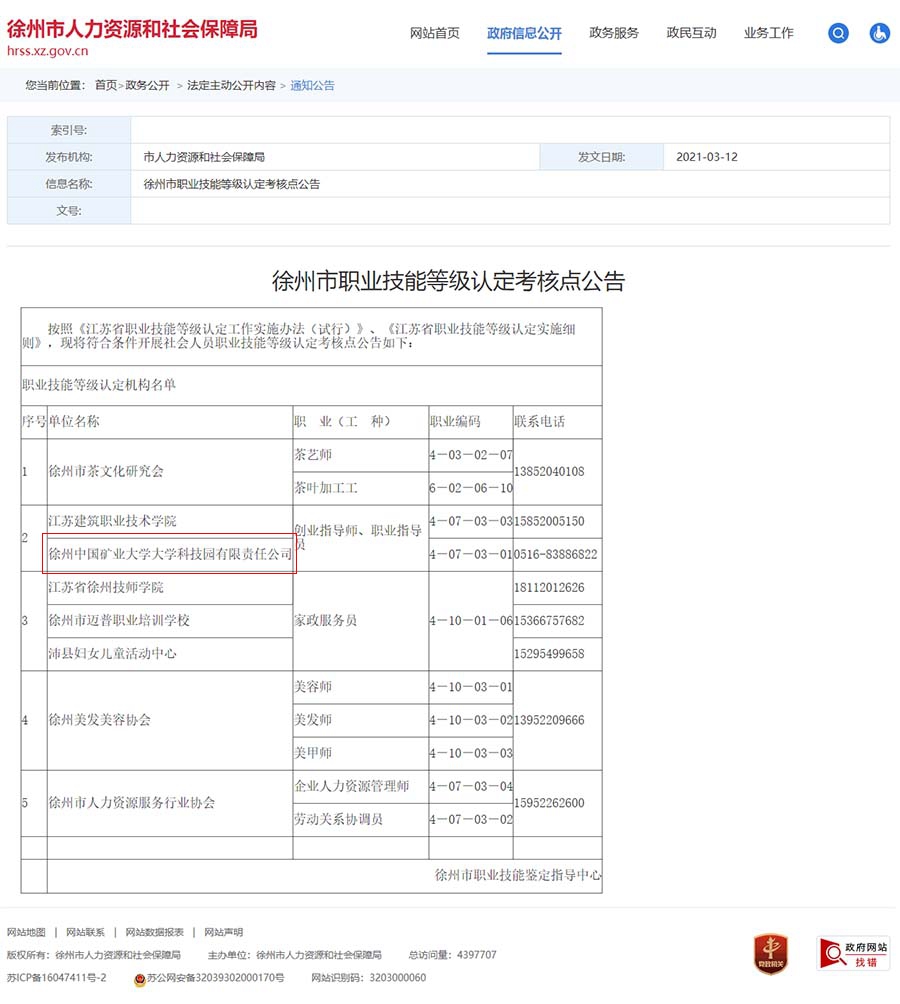The width and height of the screenshot is (900, 1004).
Task: Open the 网站首页 navigation item
Action: 435,33
